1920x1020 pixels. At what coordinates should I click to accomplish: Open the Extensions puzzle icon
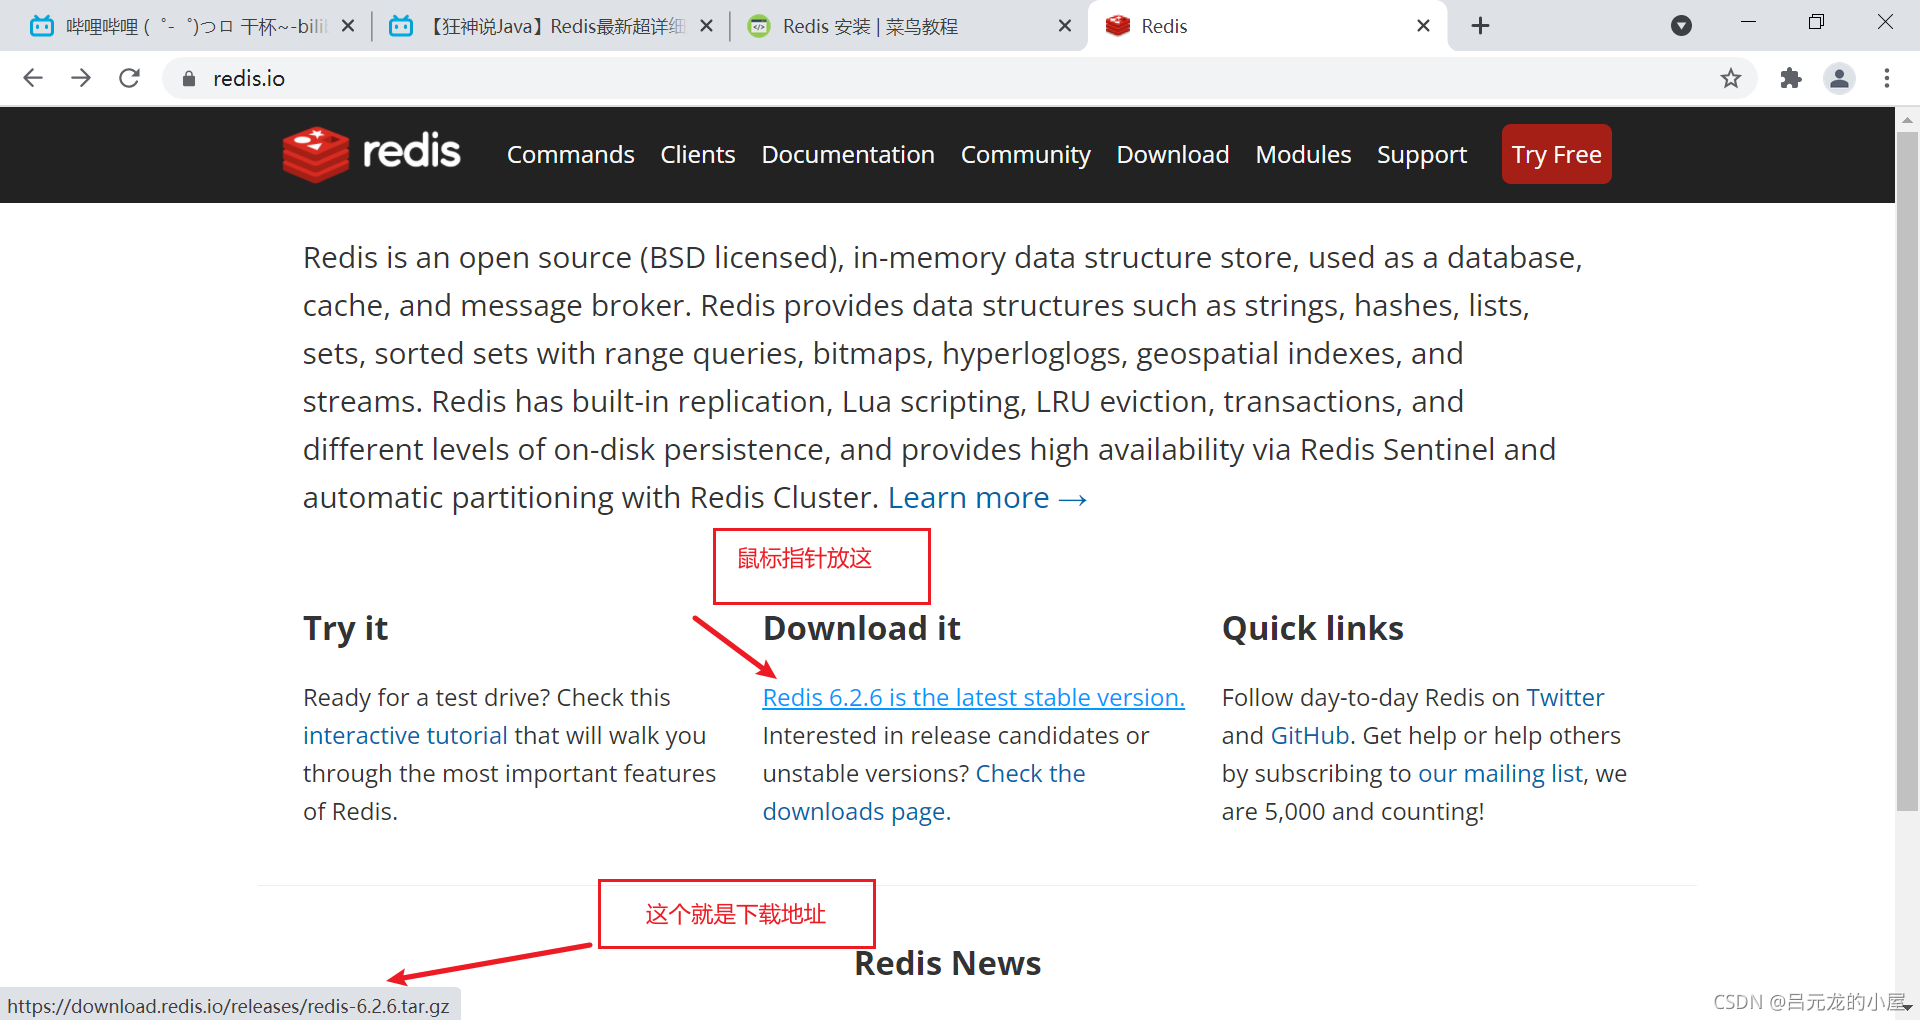click(1791, 78)
